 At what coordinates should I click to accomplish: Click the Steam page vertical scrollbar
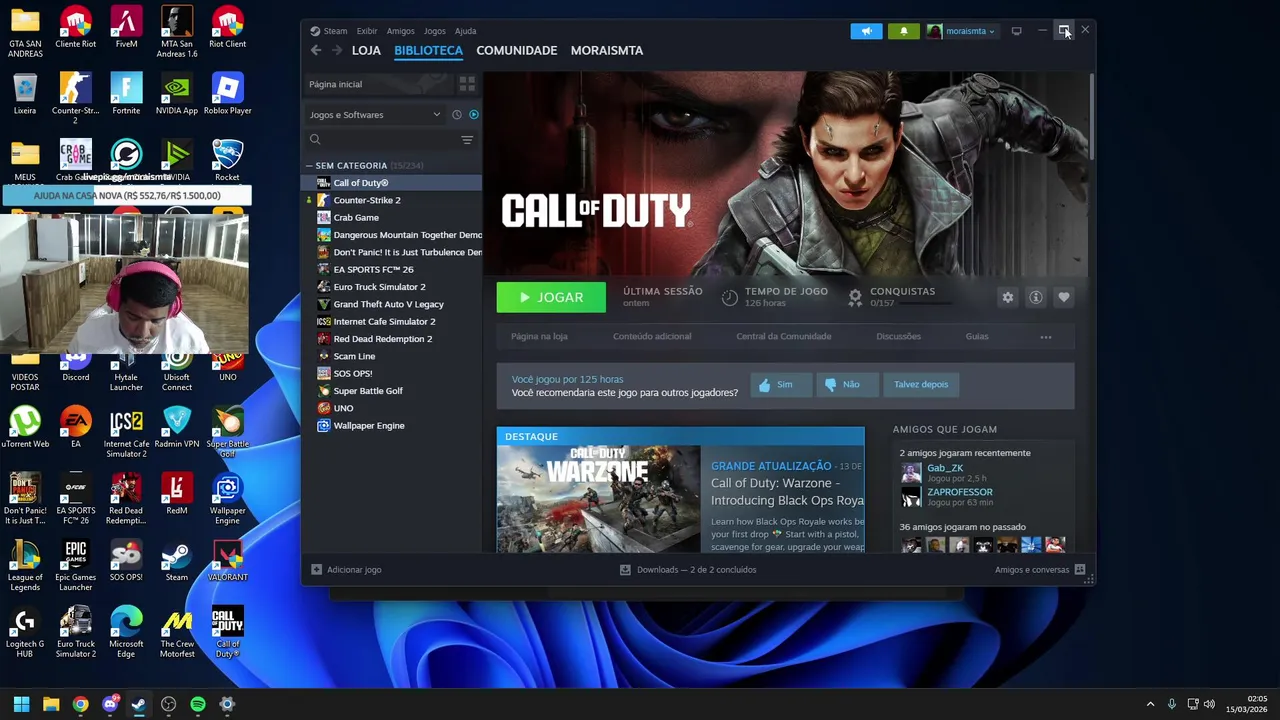(1090, 115)
